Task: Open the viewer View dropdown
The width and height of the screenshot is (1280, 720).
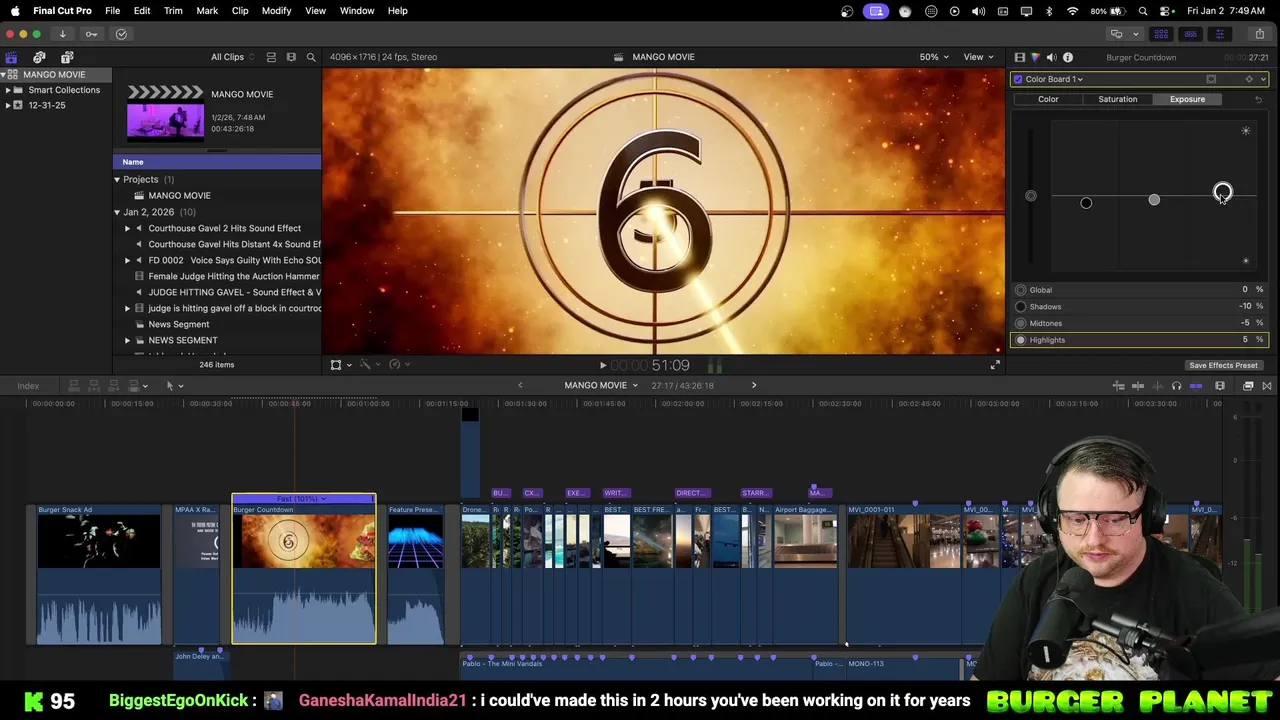Action: [x=977, y=57]
